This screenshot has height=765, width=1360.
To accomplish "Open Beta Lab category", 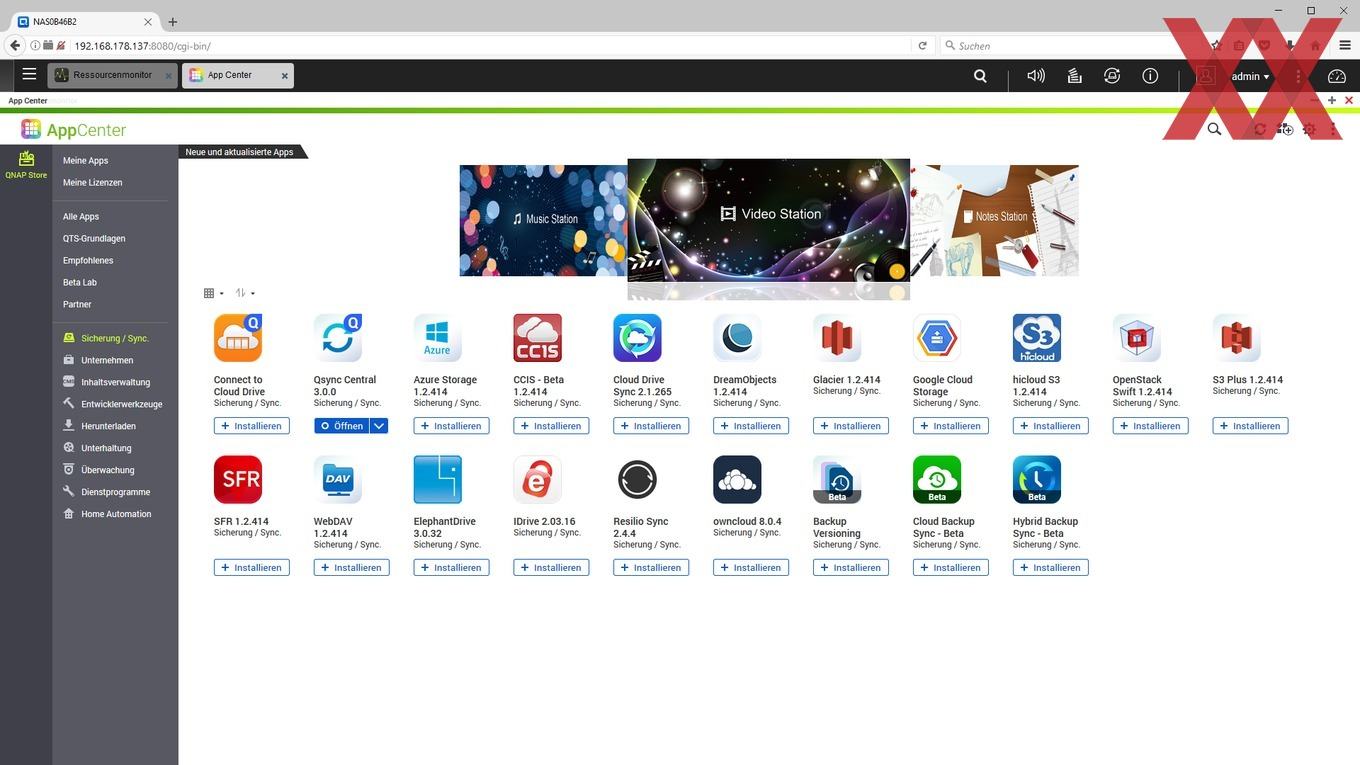I will [80, 283].
